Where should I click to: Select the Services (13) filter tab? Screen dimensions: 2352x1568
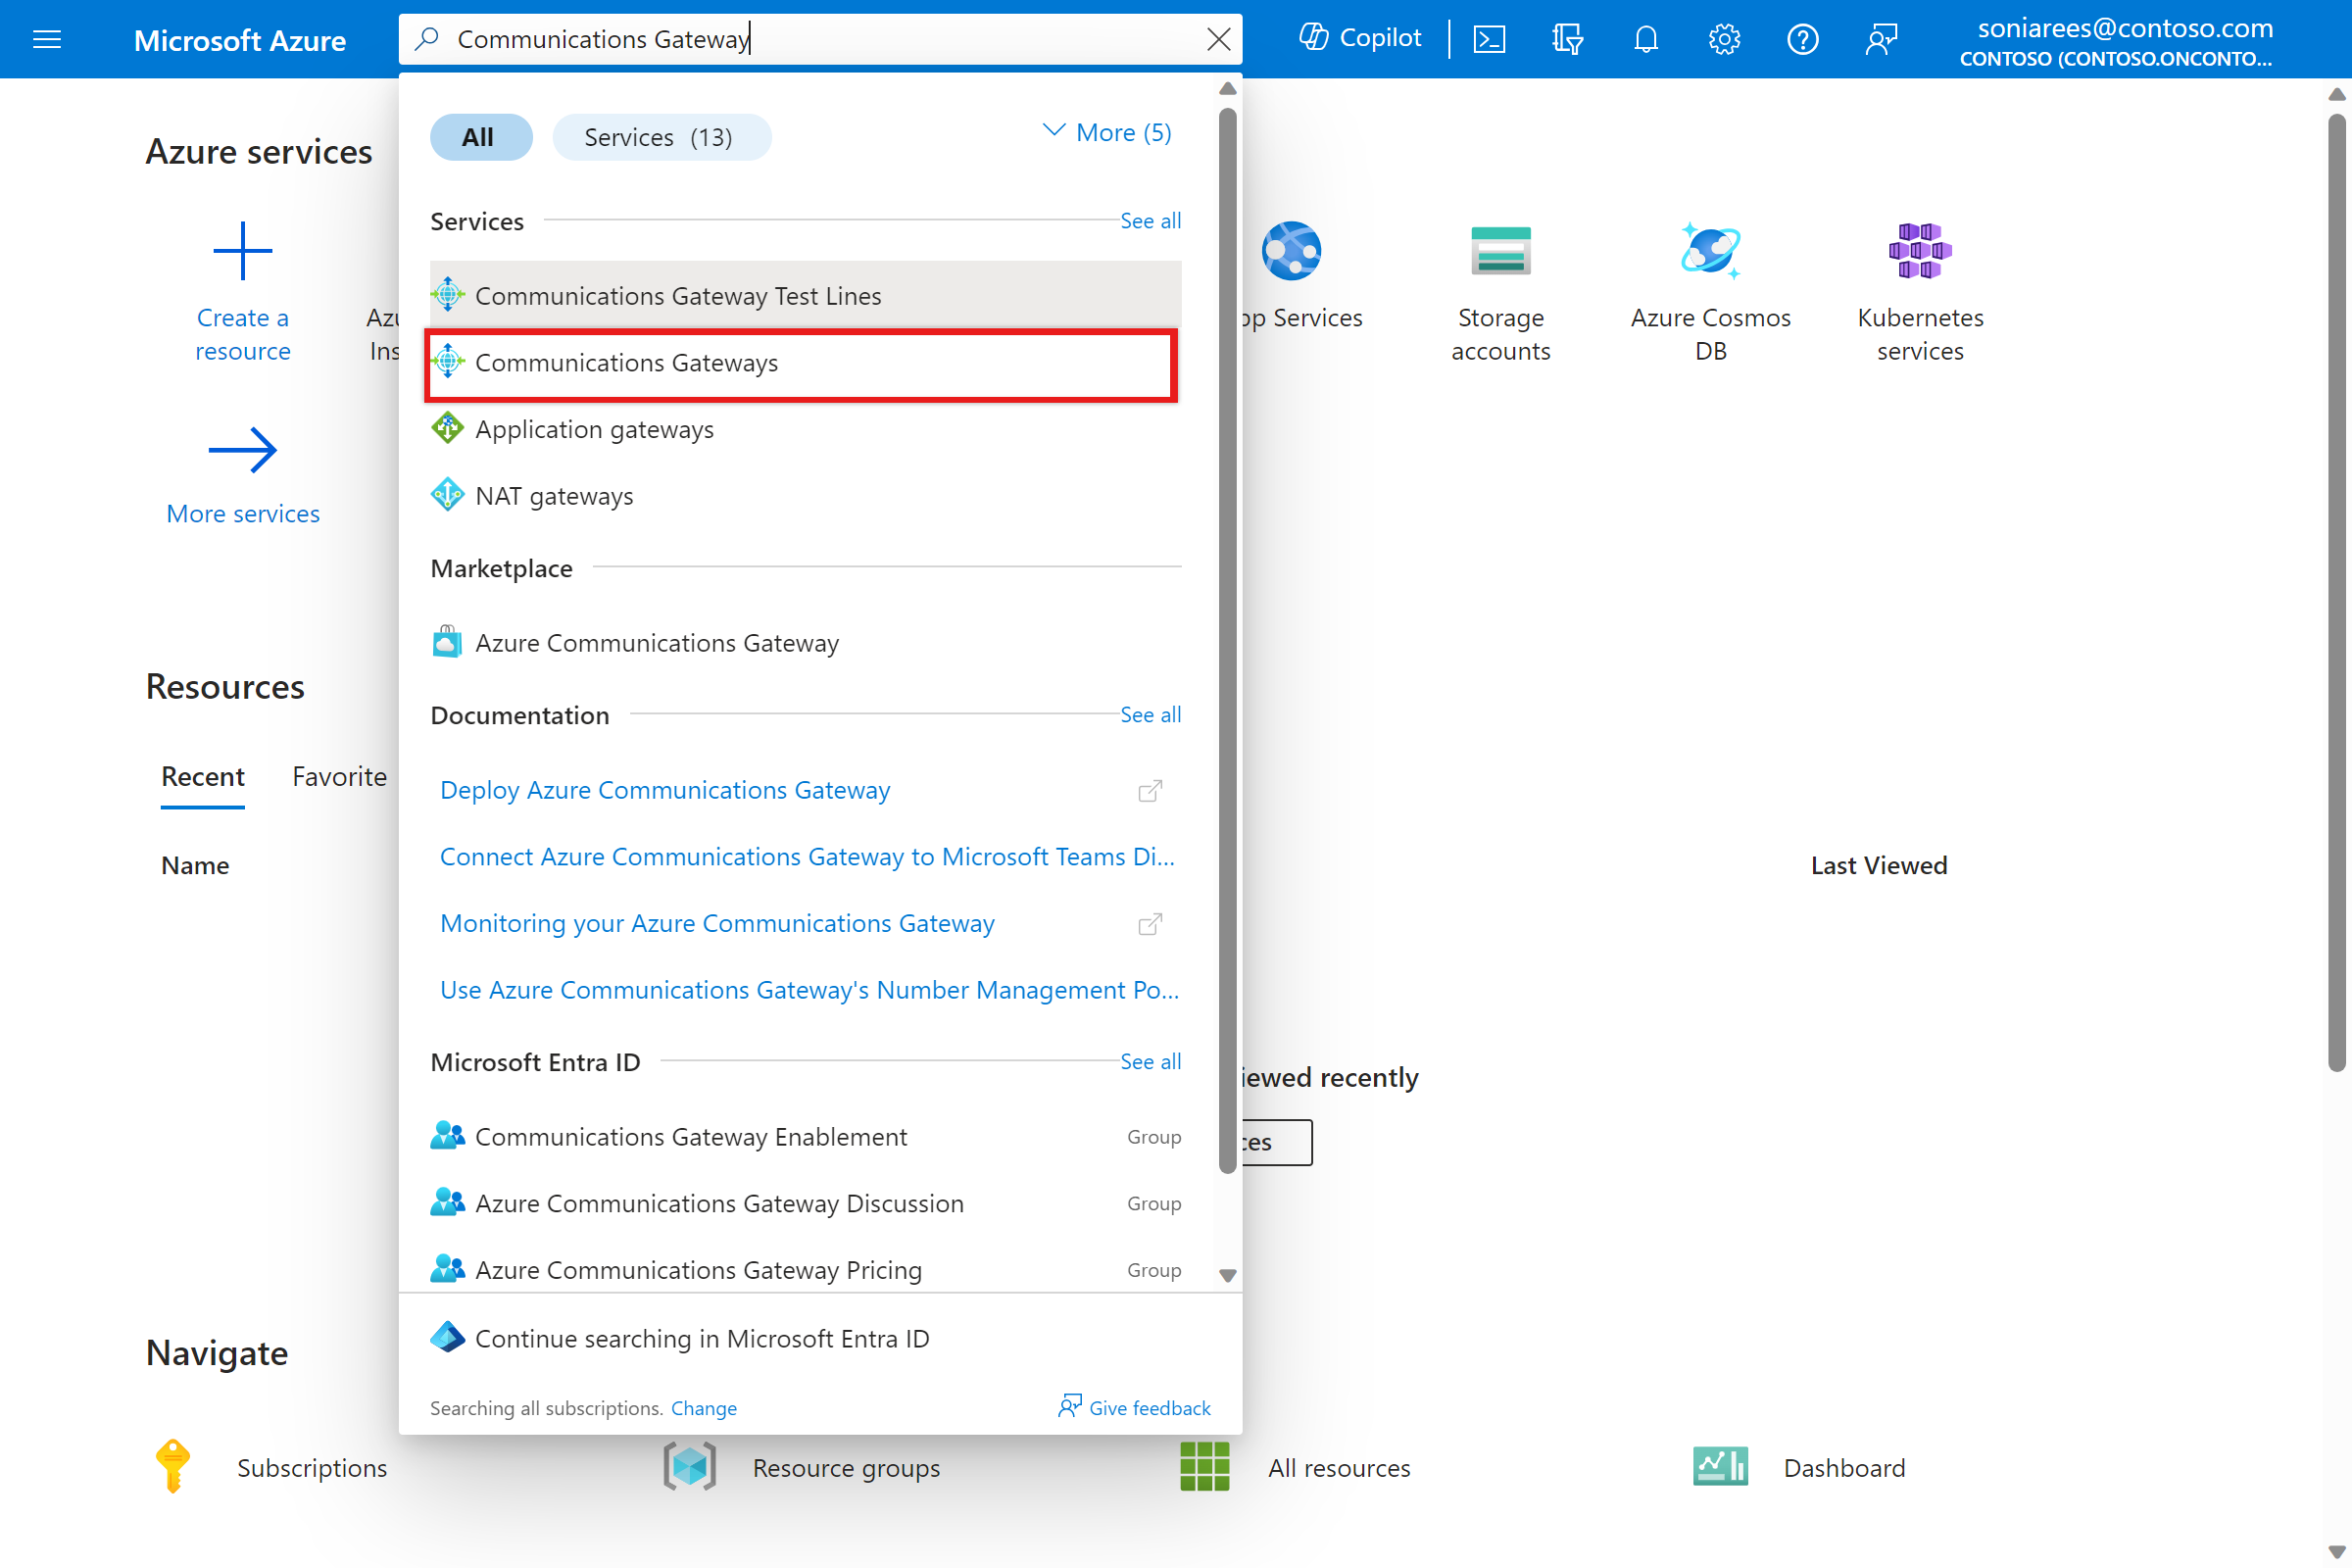[x=661, y=136]
